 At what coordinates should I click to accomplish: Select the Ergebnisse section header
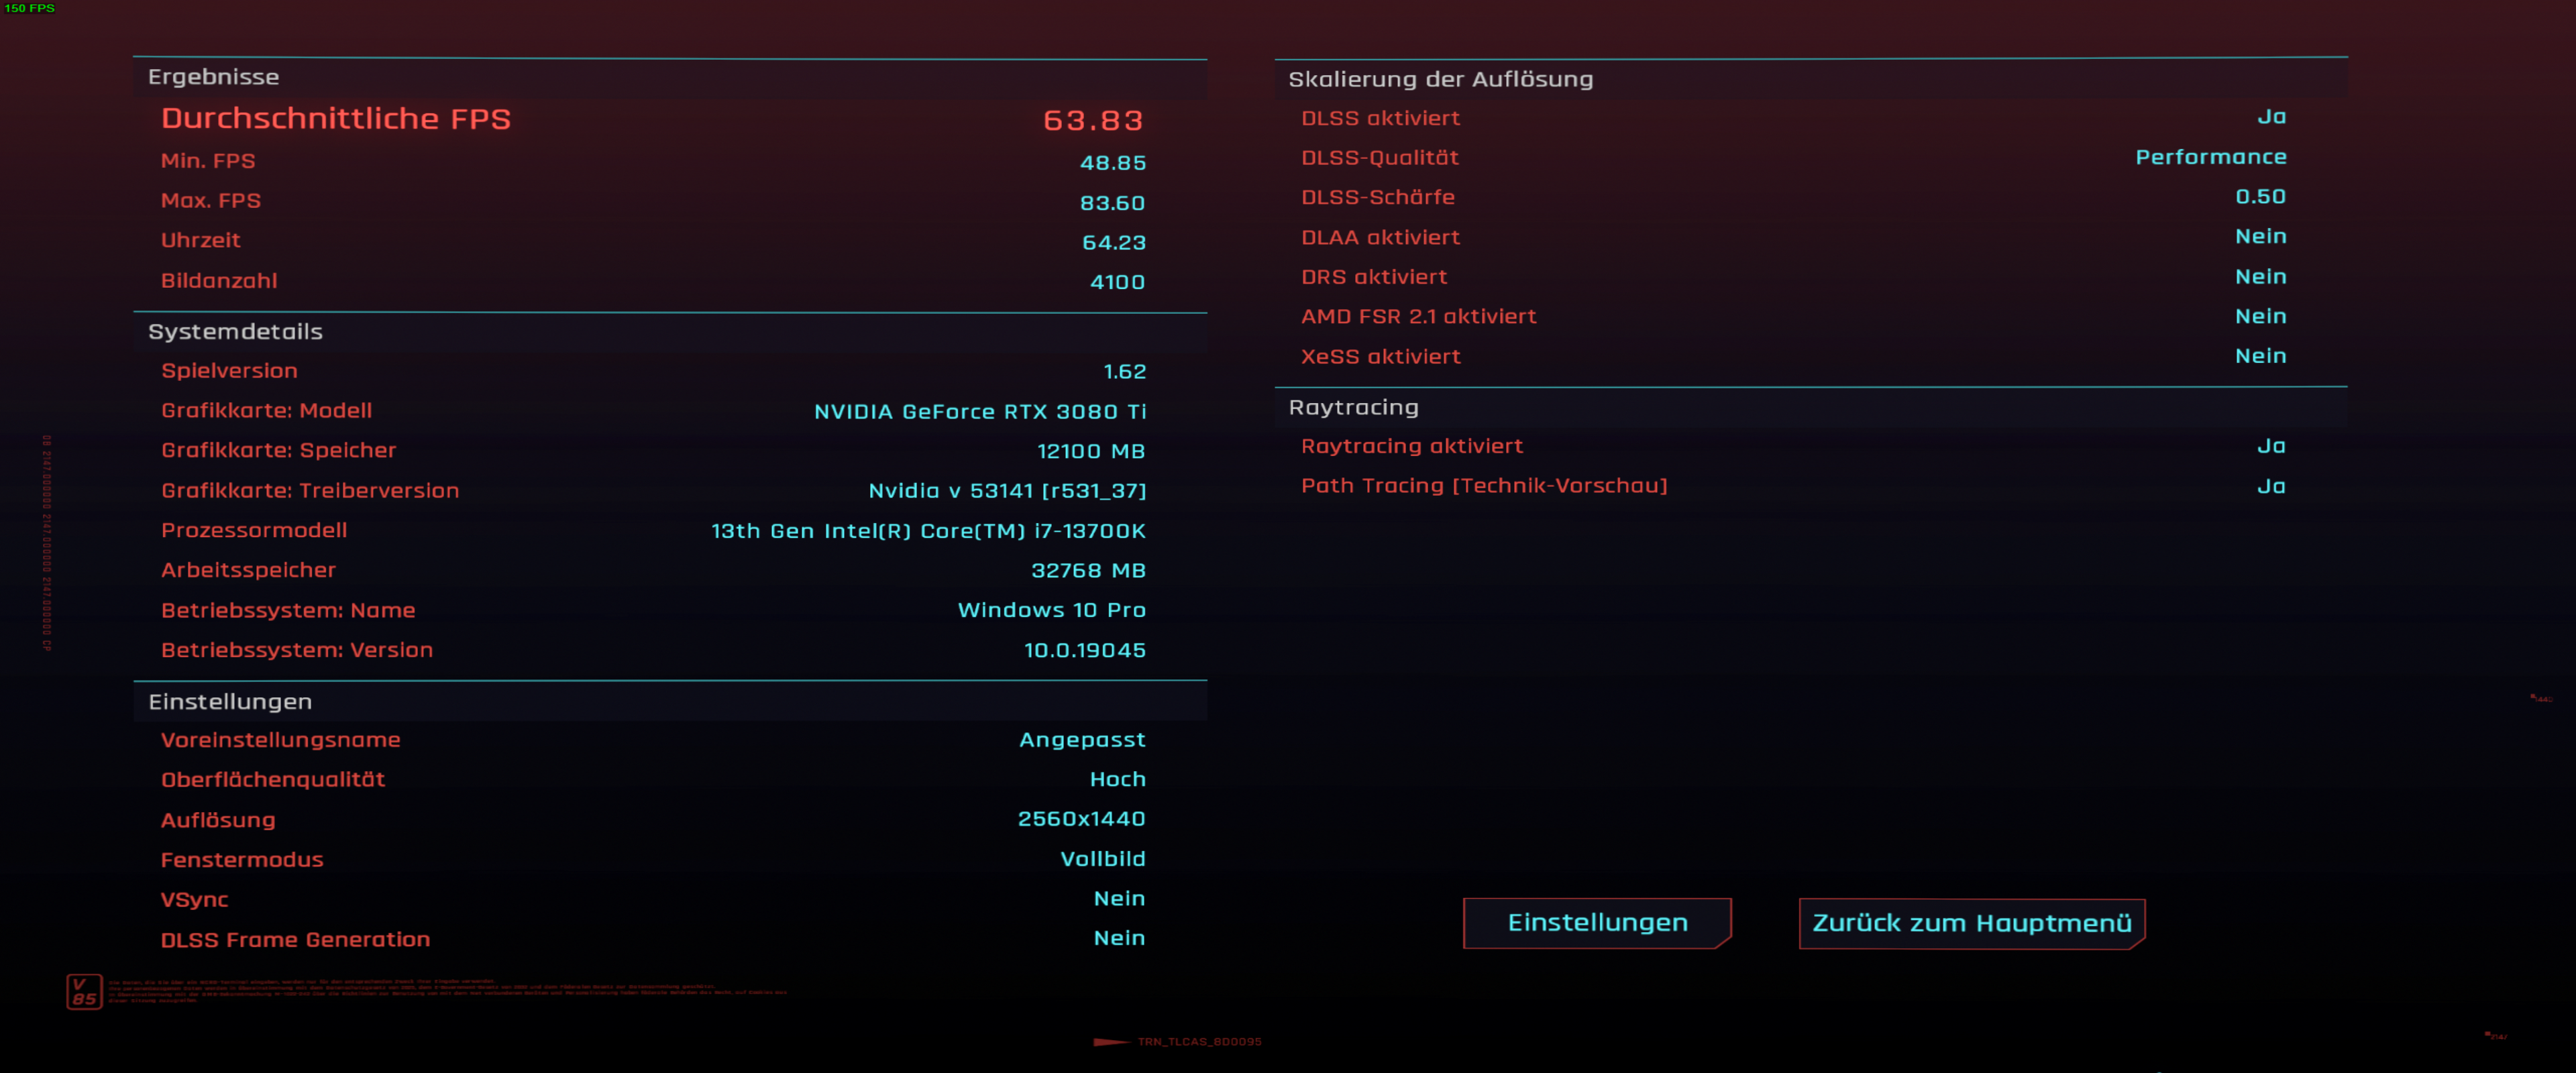pyautogui.click(x=213, y=77)
